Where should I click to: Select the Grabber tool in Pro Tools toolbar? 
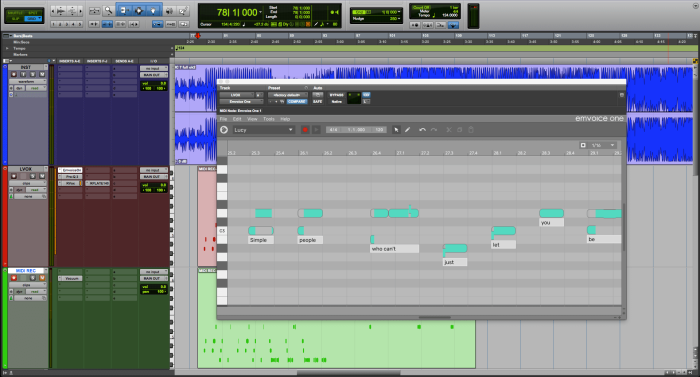click(x=153, y=11)
